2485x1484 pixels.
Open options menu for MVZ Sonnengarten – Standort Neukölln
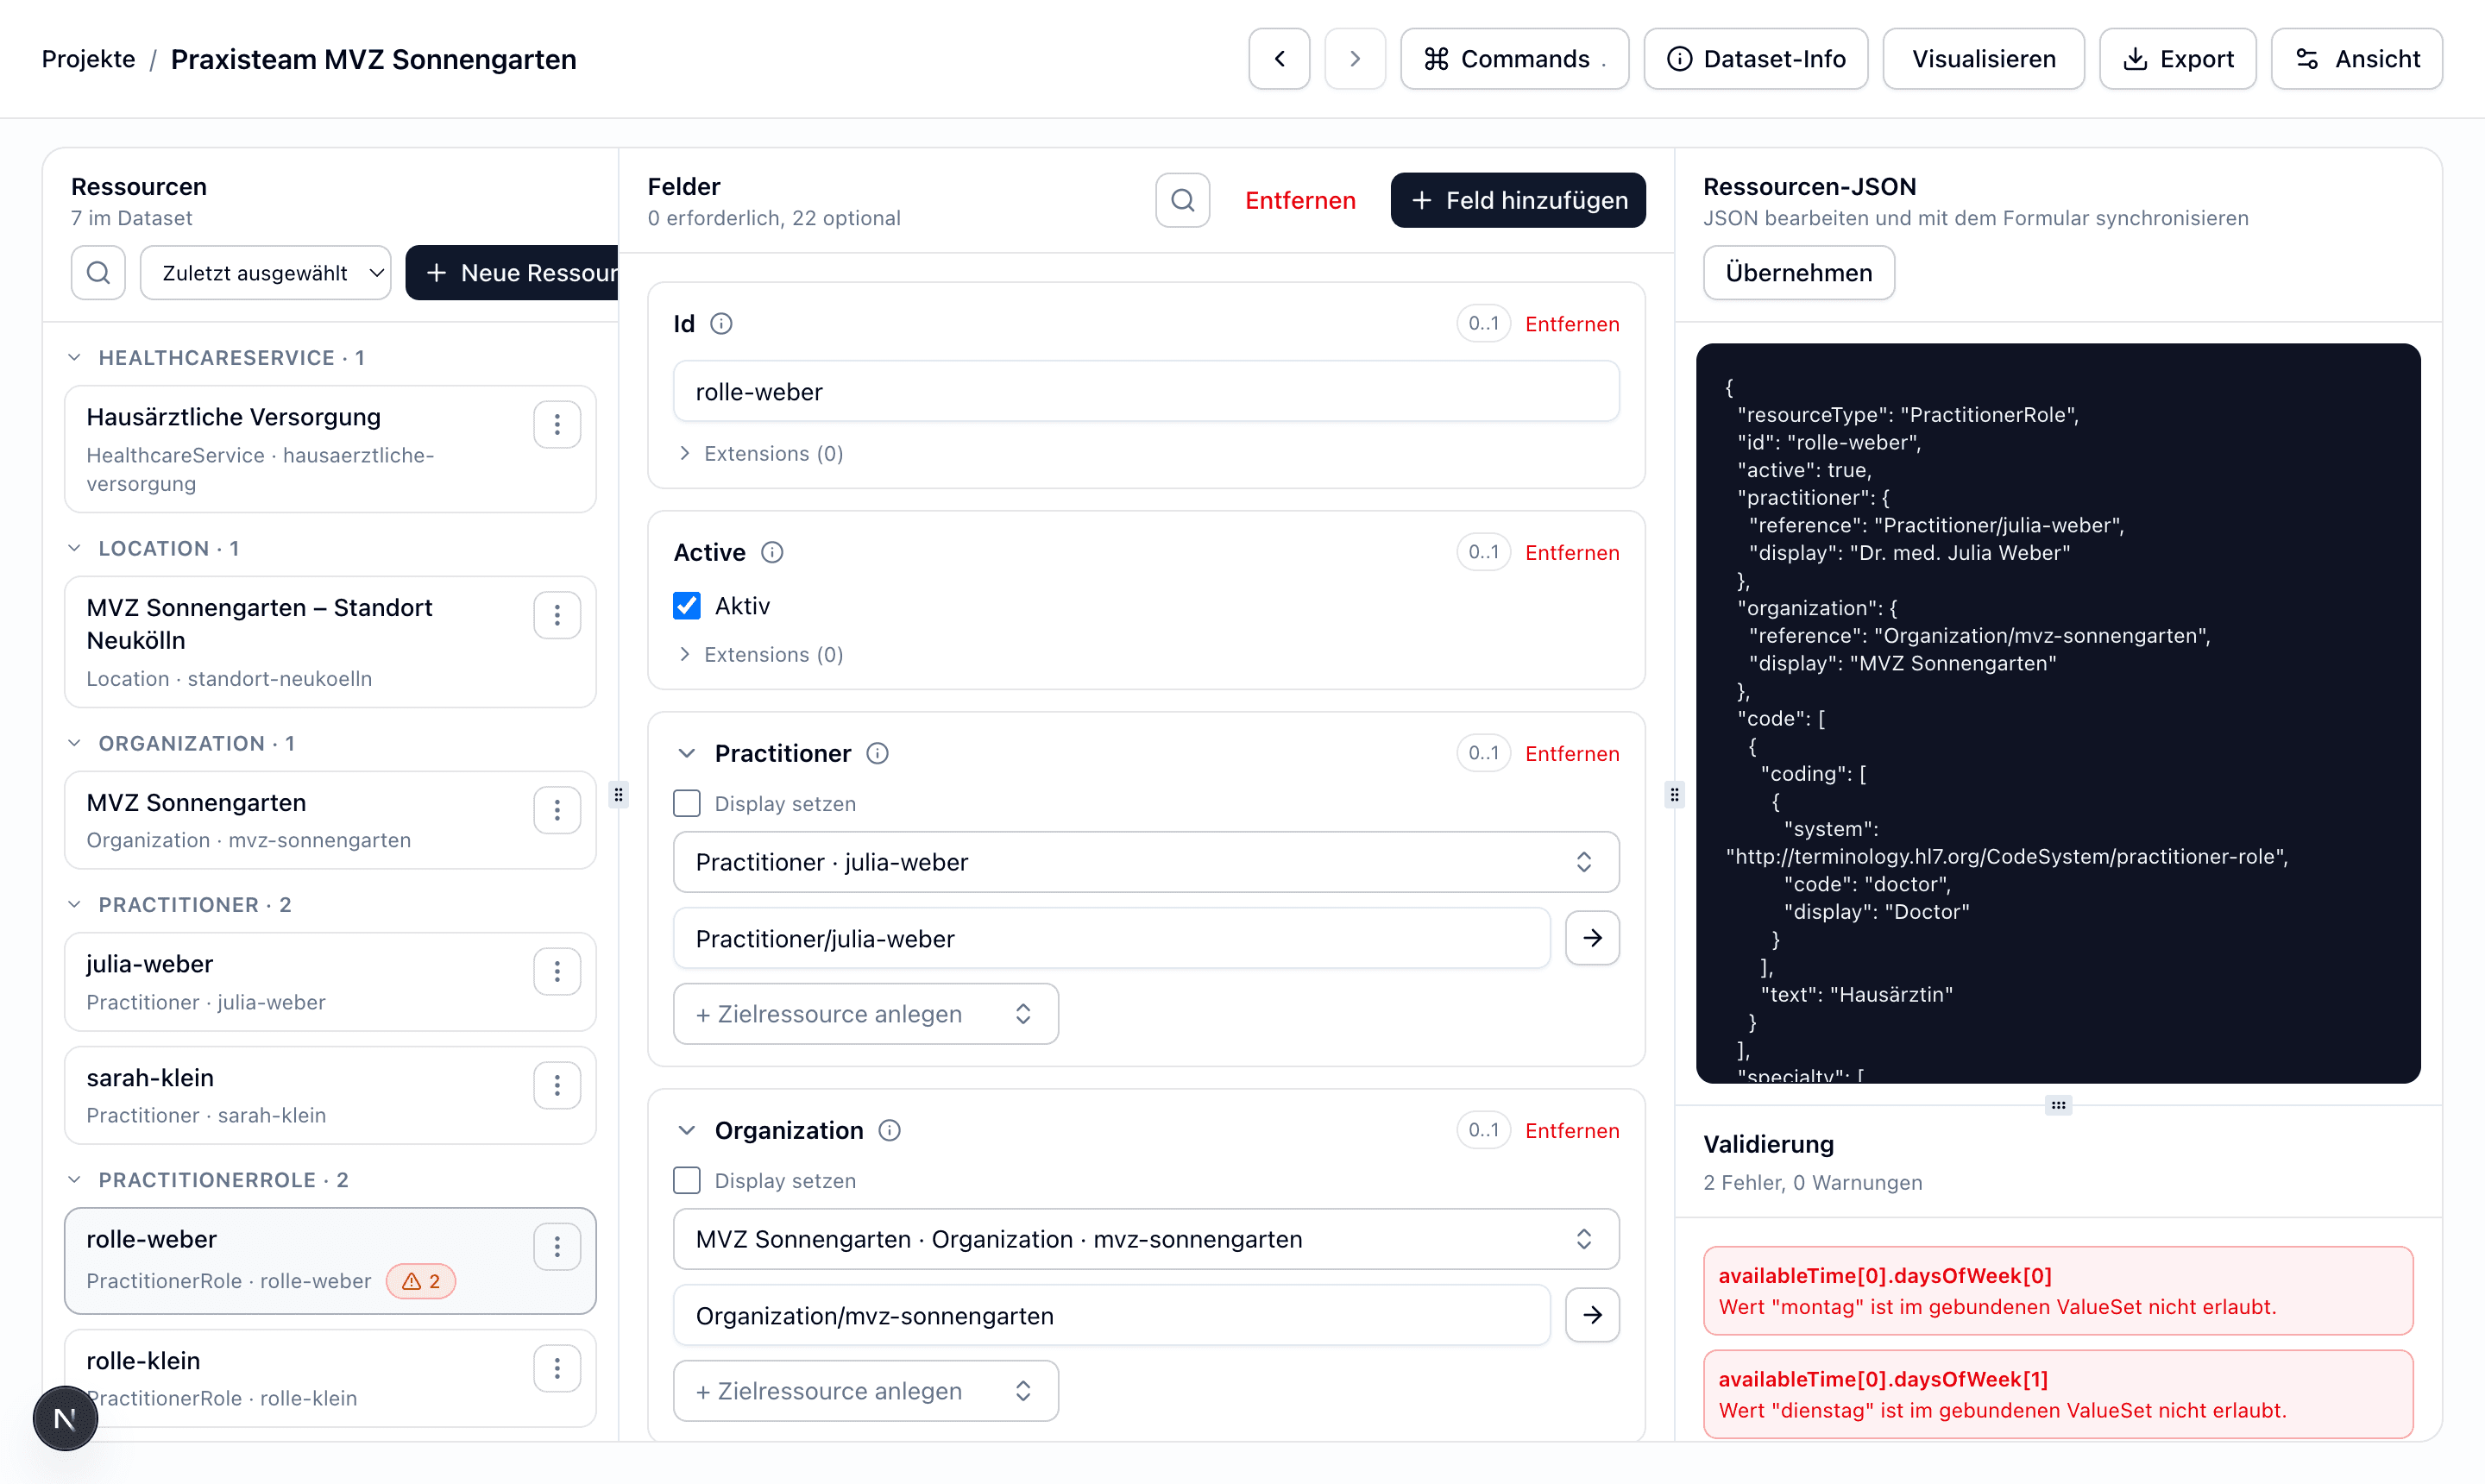(x=557, y=616)
